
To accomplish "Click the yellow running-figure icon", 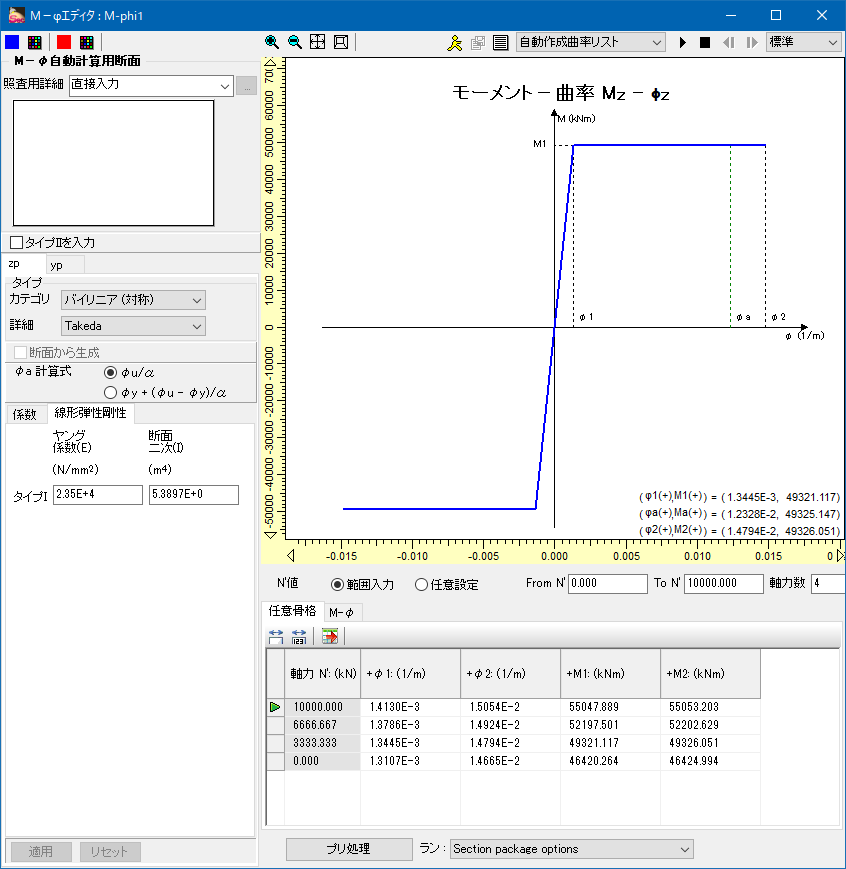I will (x=455, y=43).
